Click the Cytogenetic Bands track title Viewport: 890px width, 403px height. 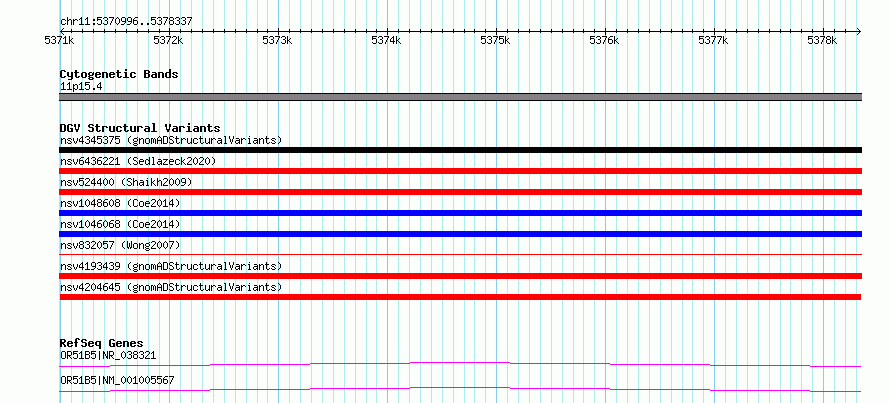(x=119, y=74)
